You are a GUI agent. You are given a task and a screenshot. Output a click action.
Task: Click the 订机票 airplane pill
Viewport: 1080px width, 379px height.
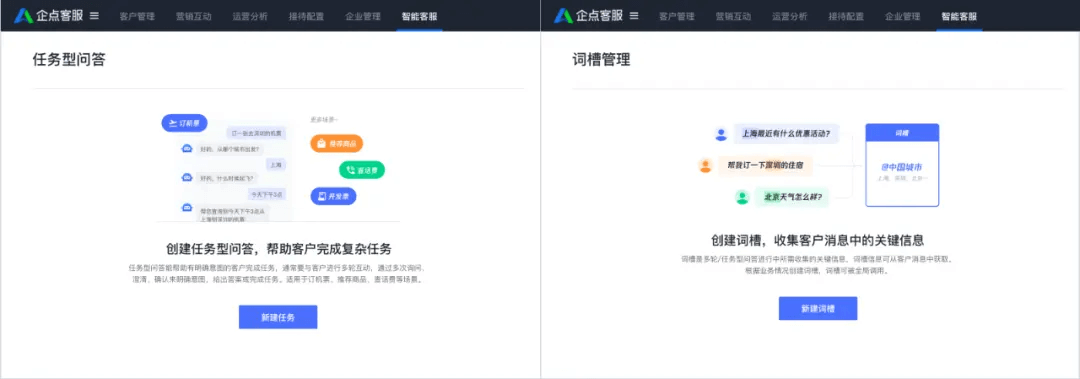click(185, 123)
